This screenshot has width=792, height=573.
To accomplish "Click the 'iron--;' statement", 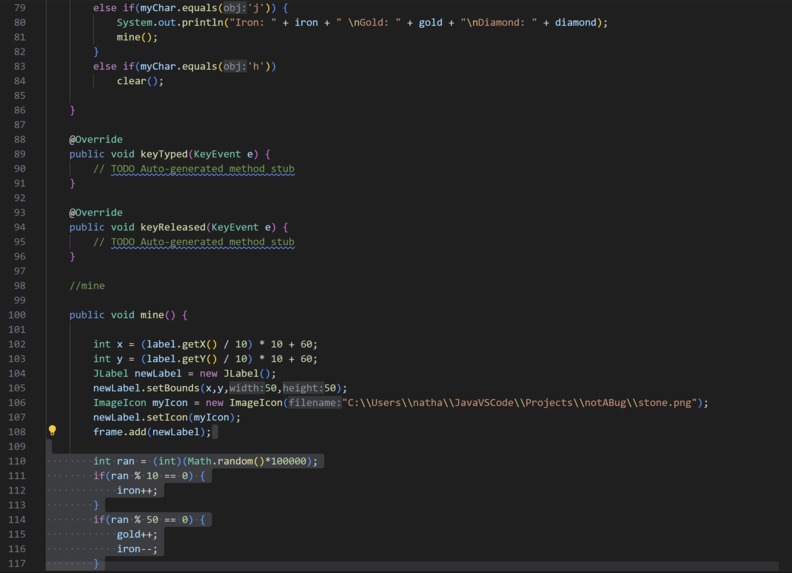I will (137, 549).
